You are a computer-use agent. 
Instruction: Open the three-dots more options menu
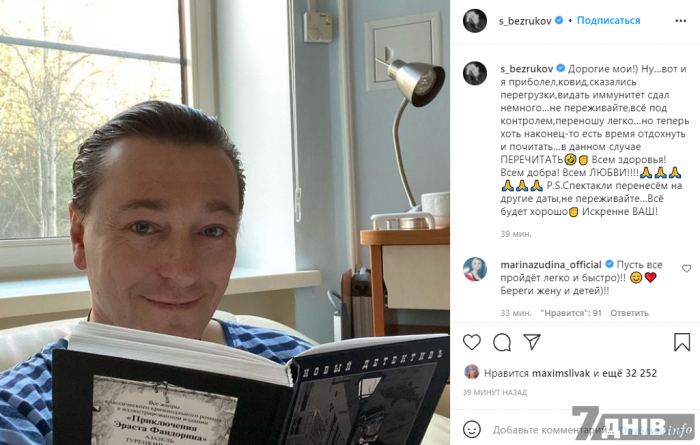[680, 21]
